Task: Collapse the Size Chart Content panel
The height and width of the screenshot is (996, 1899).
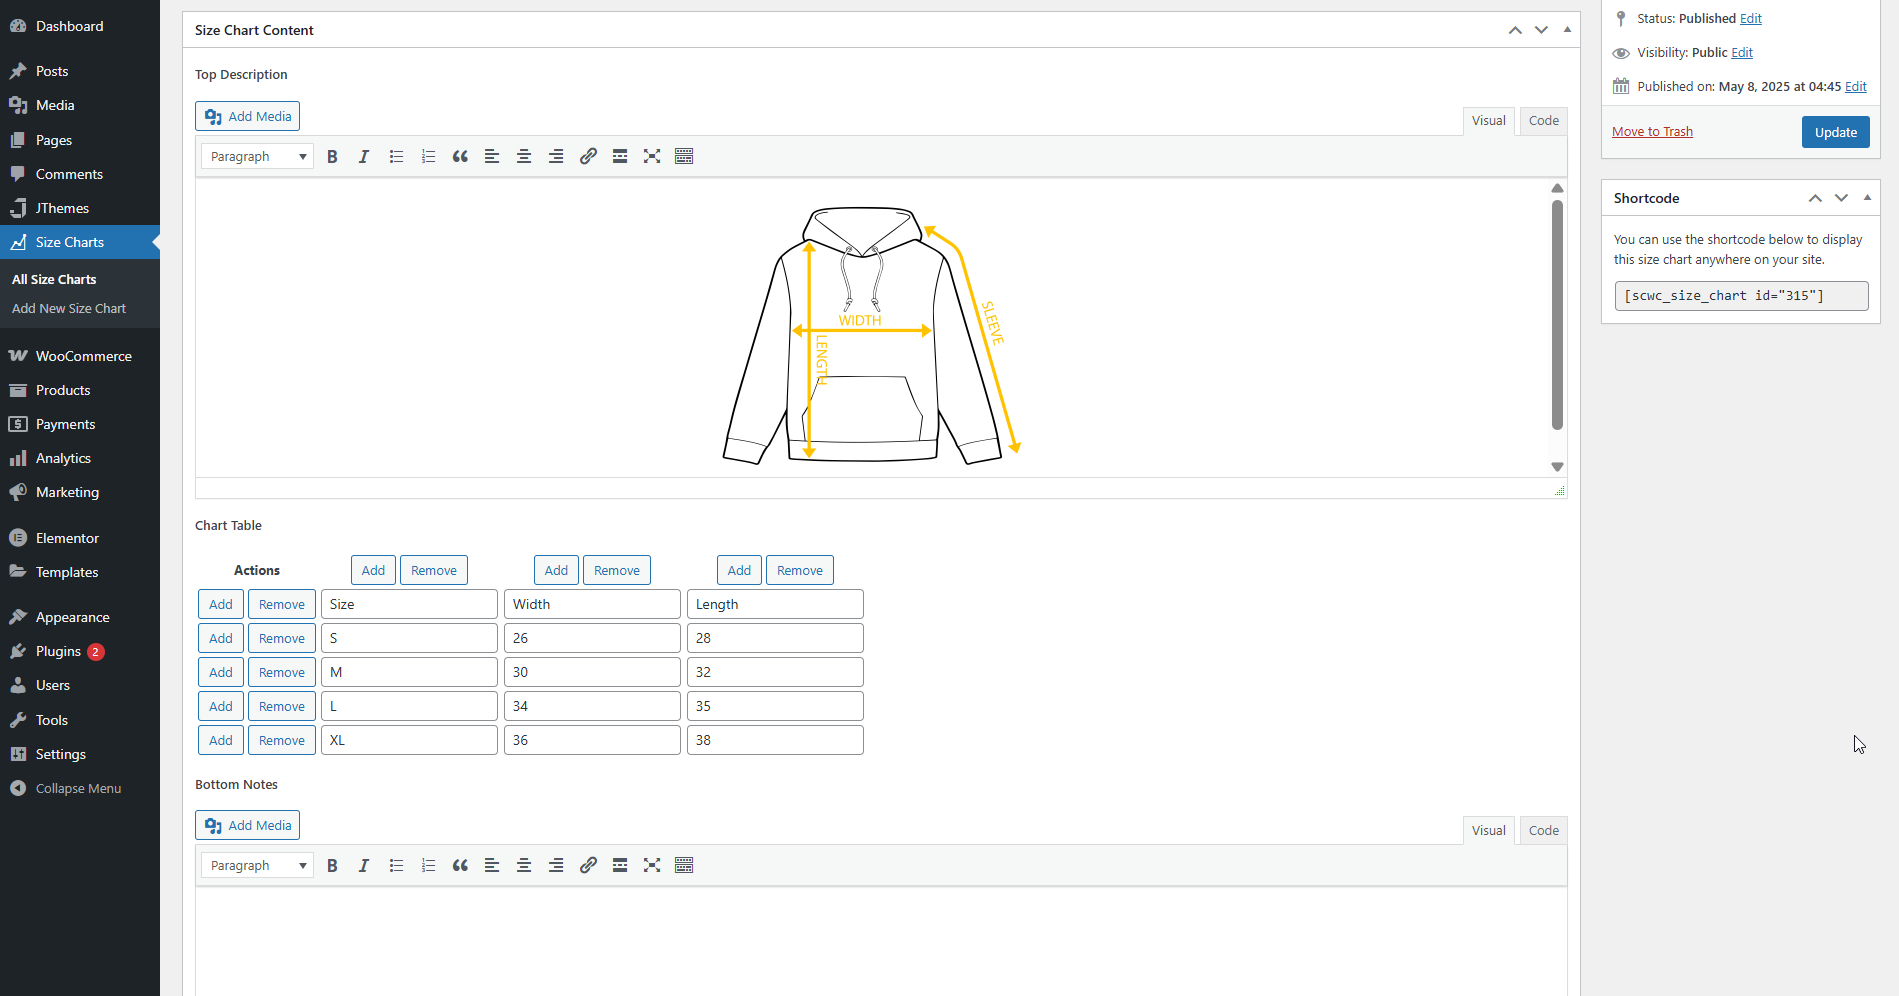Action: point(1567,29)
